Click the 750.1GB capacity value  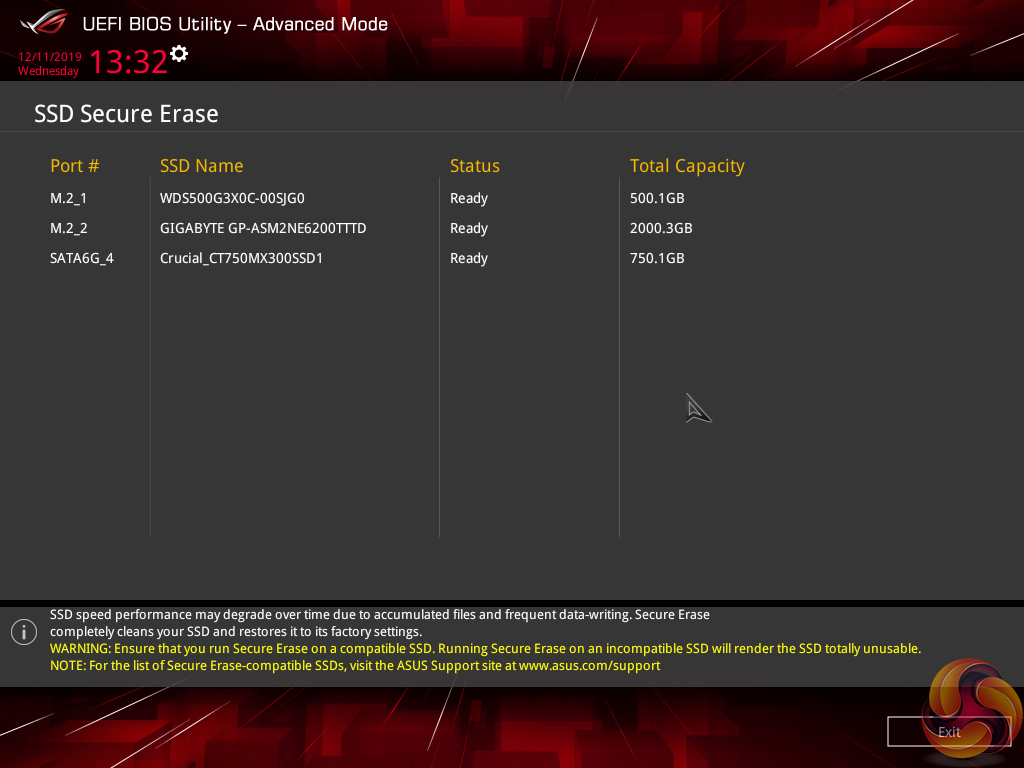tap(657, 258)
